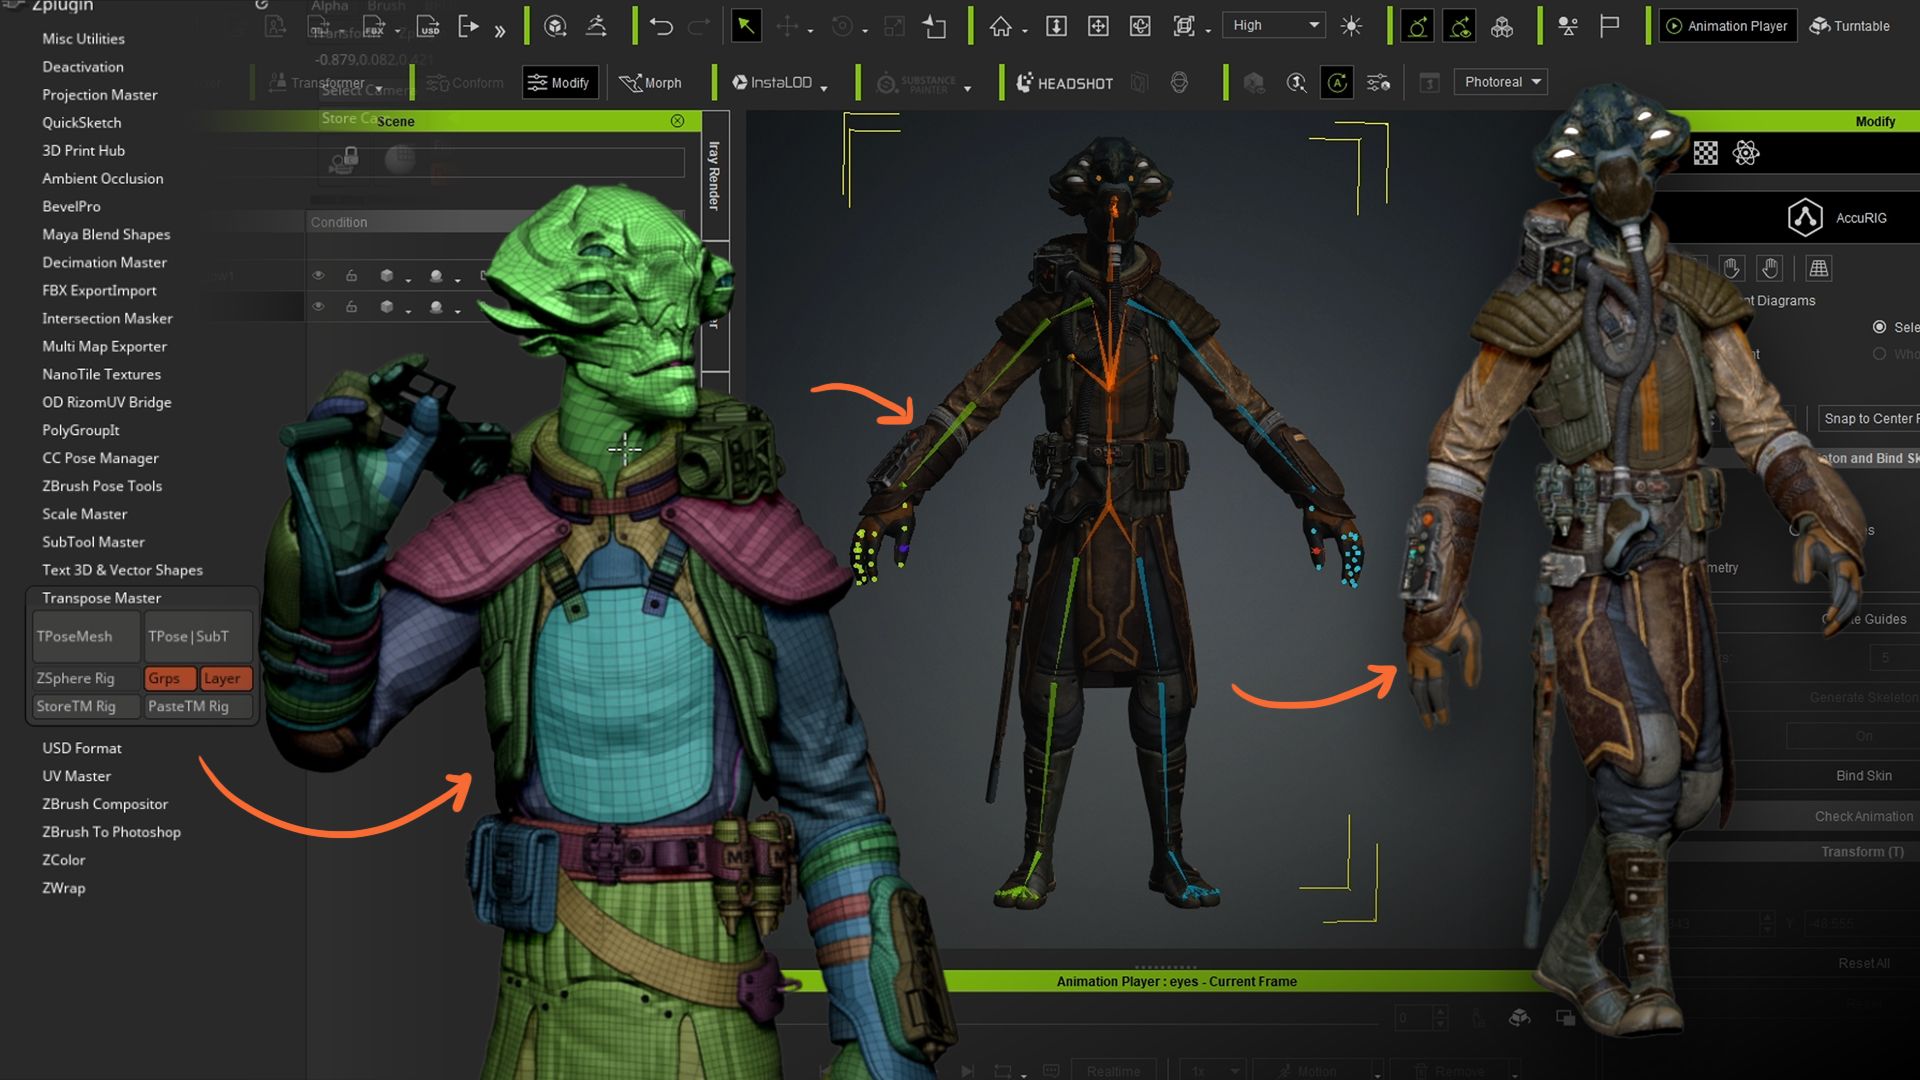Click the Morph toolbar button
Viewport: 1920px width, 1080px height.
coord(650,83)
